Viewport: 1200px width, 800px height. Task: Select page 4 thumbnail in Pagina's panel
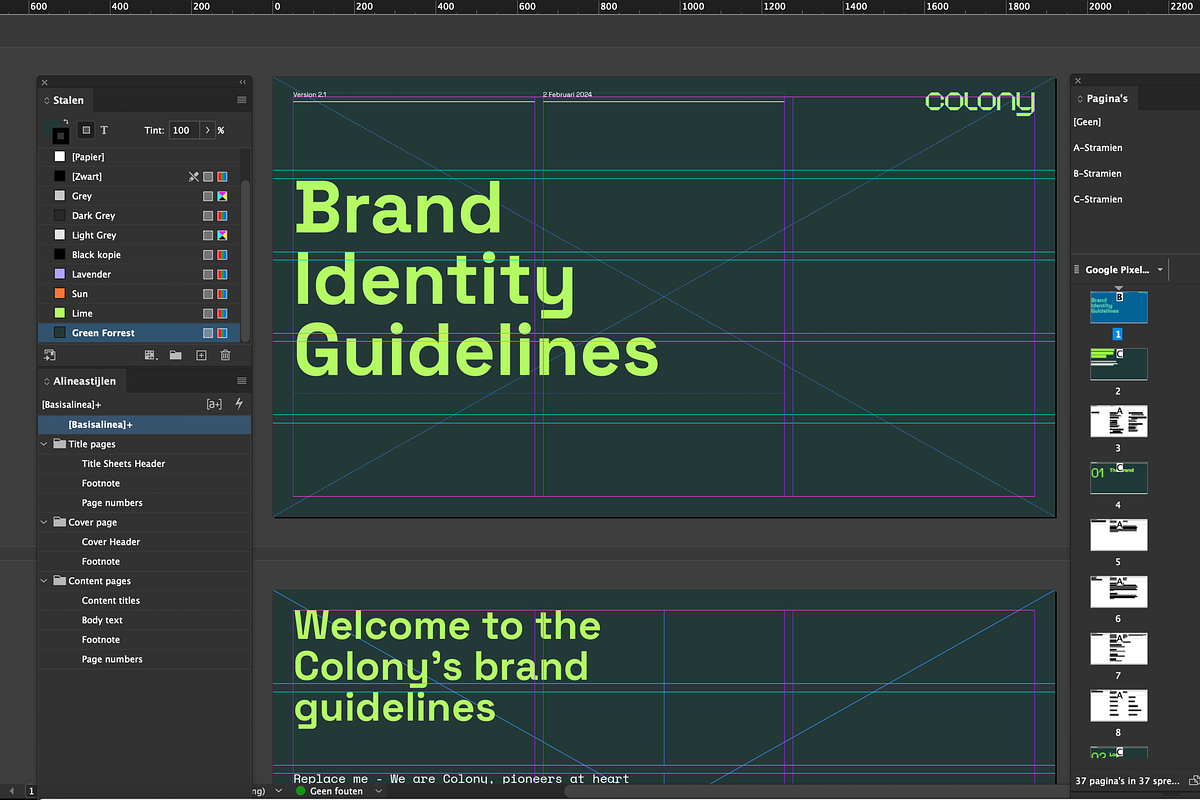(x=1118, y=478)
